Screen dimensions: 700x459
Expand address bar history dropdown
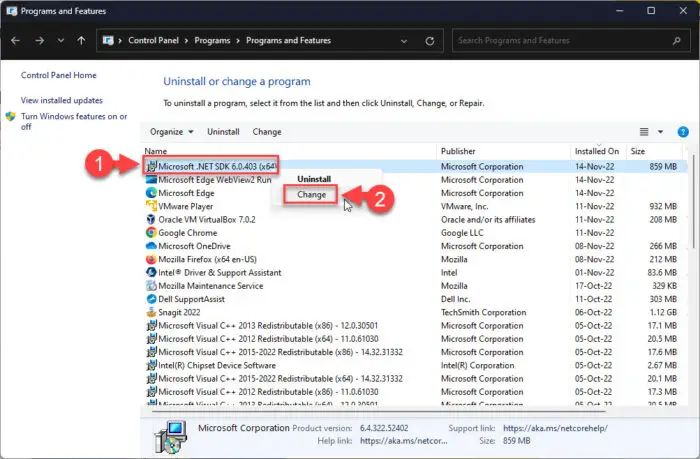[x=404, y=41]
